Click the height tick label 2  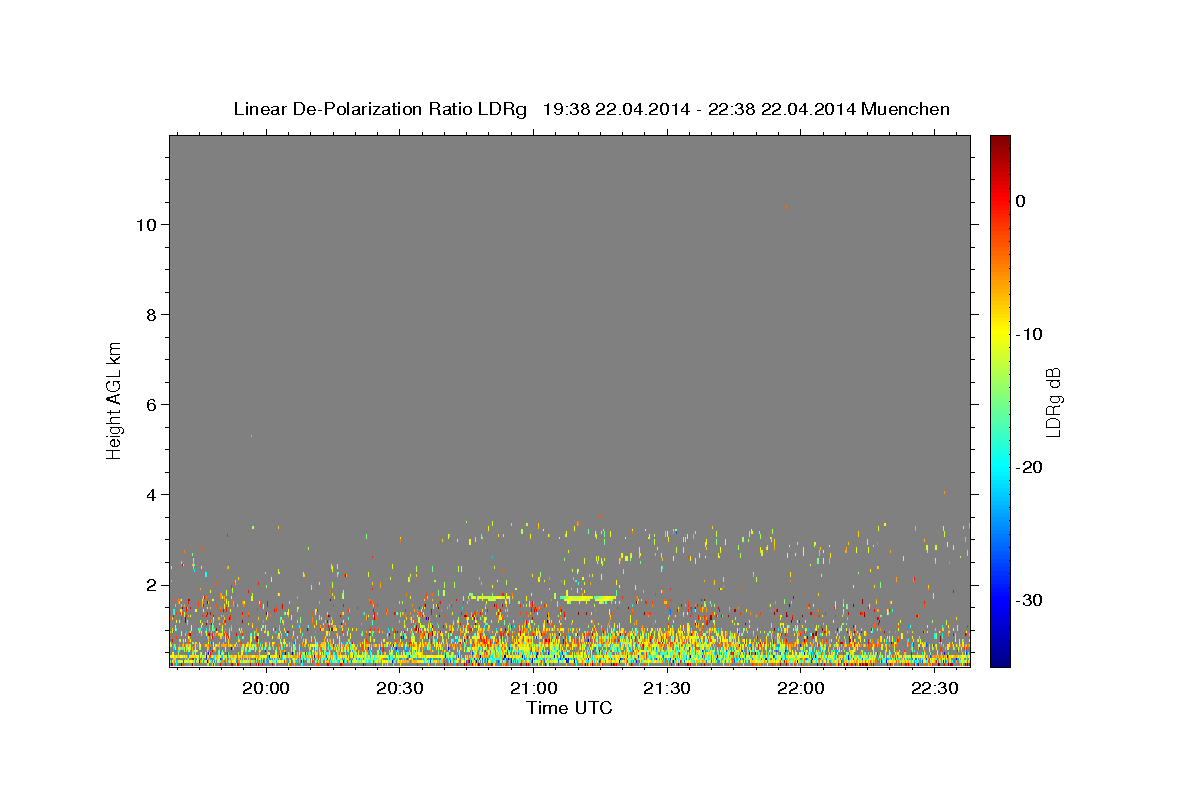pyautogui.click(x=152, y=584)
